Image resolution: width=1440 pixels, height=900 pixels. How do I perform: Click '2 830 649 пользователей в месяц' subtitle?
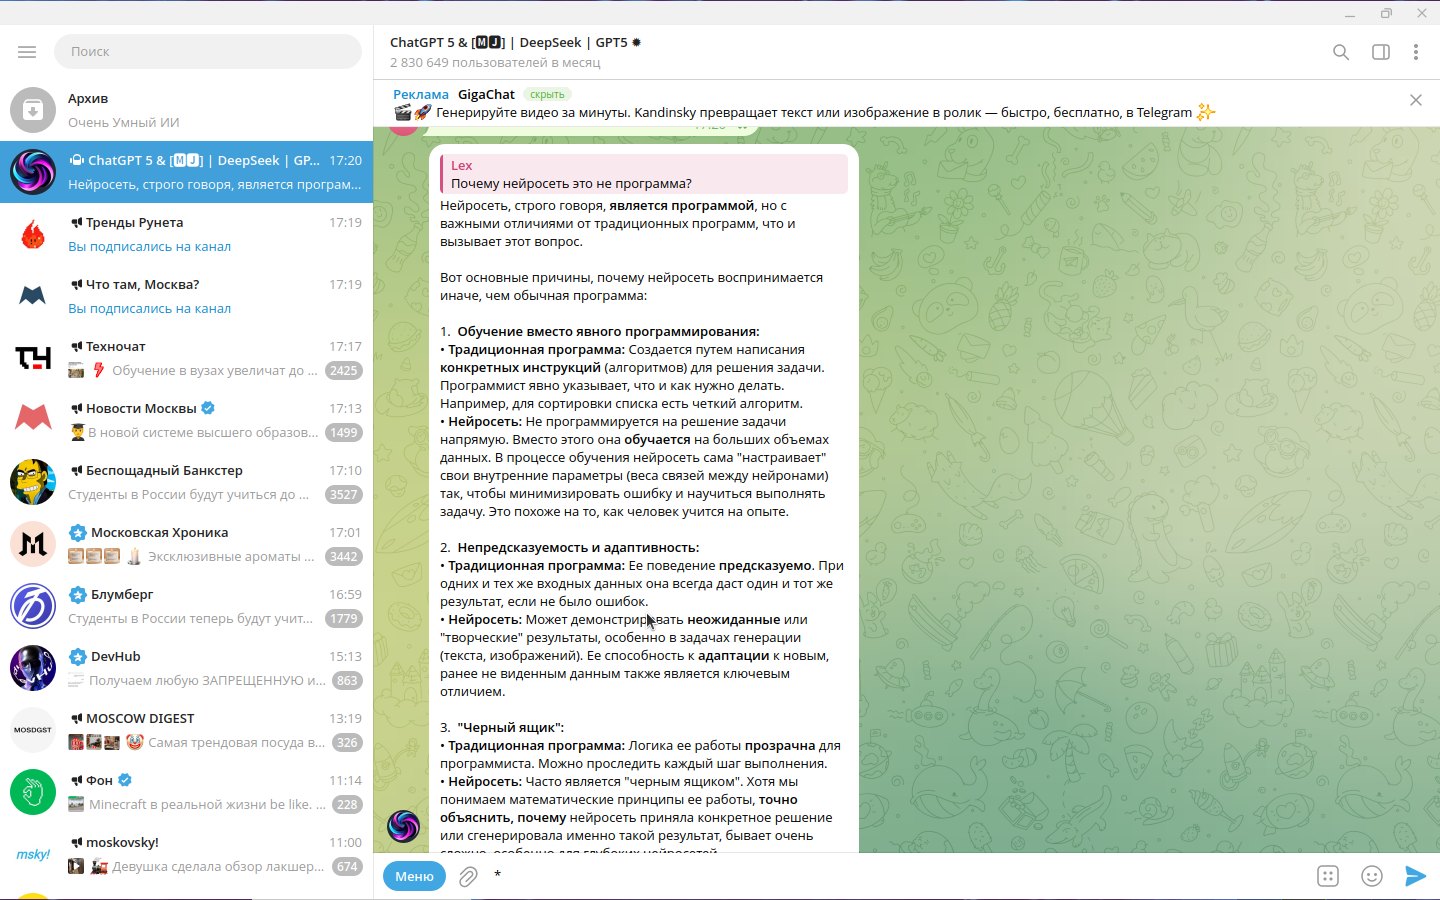point(495,62)
